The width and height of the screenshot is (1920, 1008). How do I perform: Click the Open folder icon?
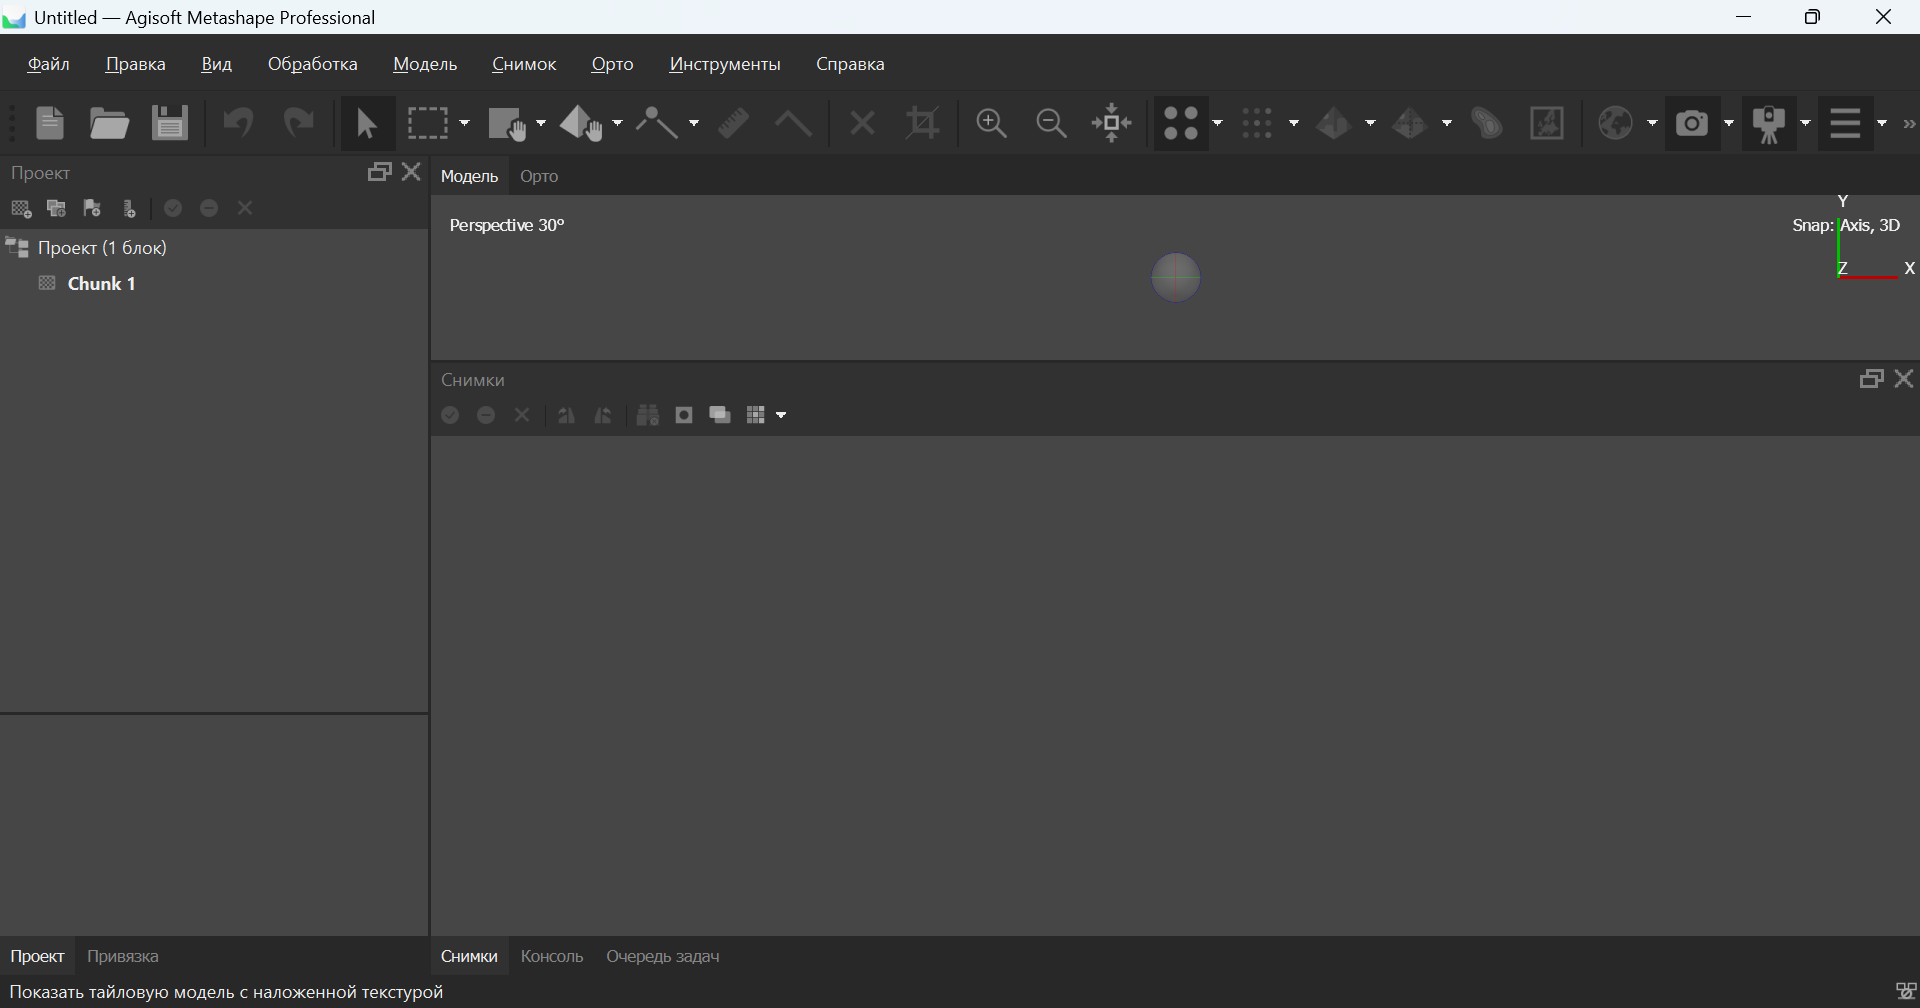tap(109, 124)
